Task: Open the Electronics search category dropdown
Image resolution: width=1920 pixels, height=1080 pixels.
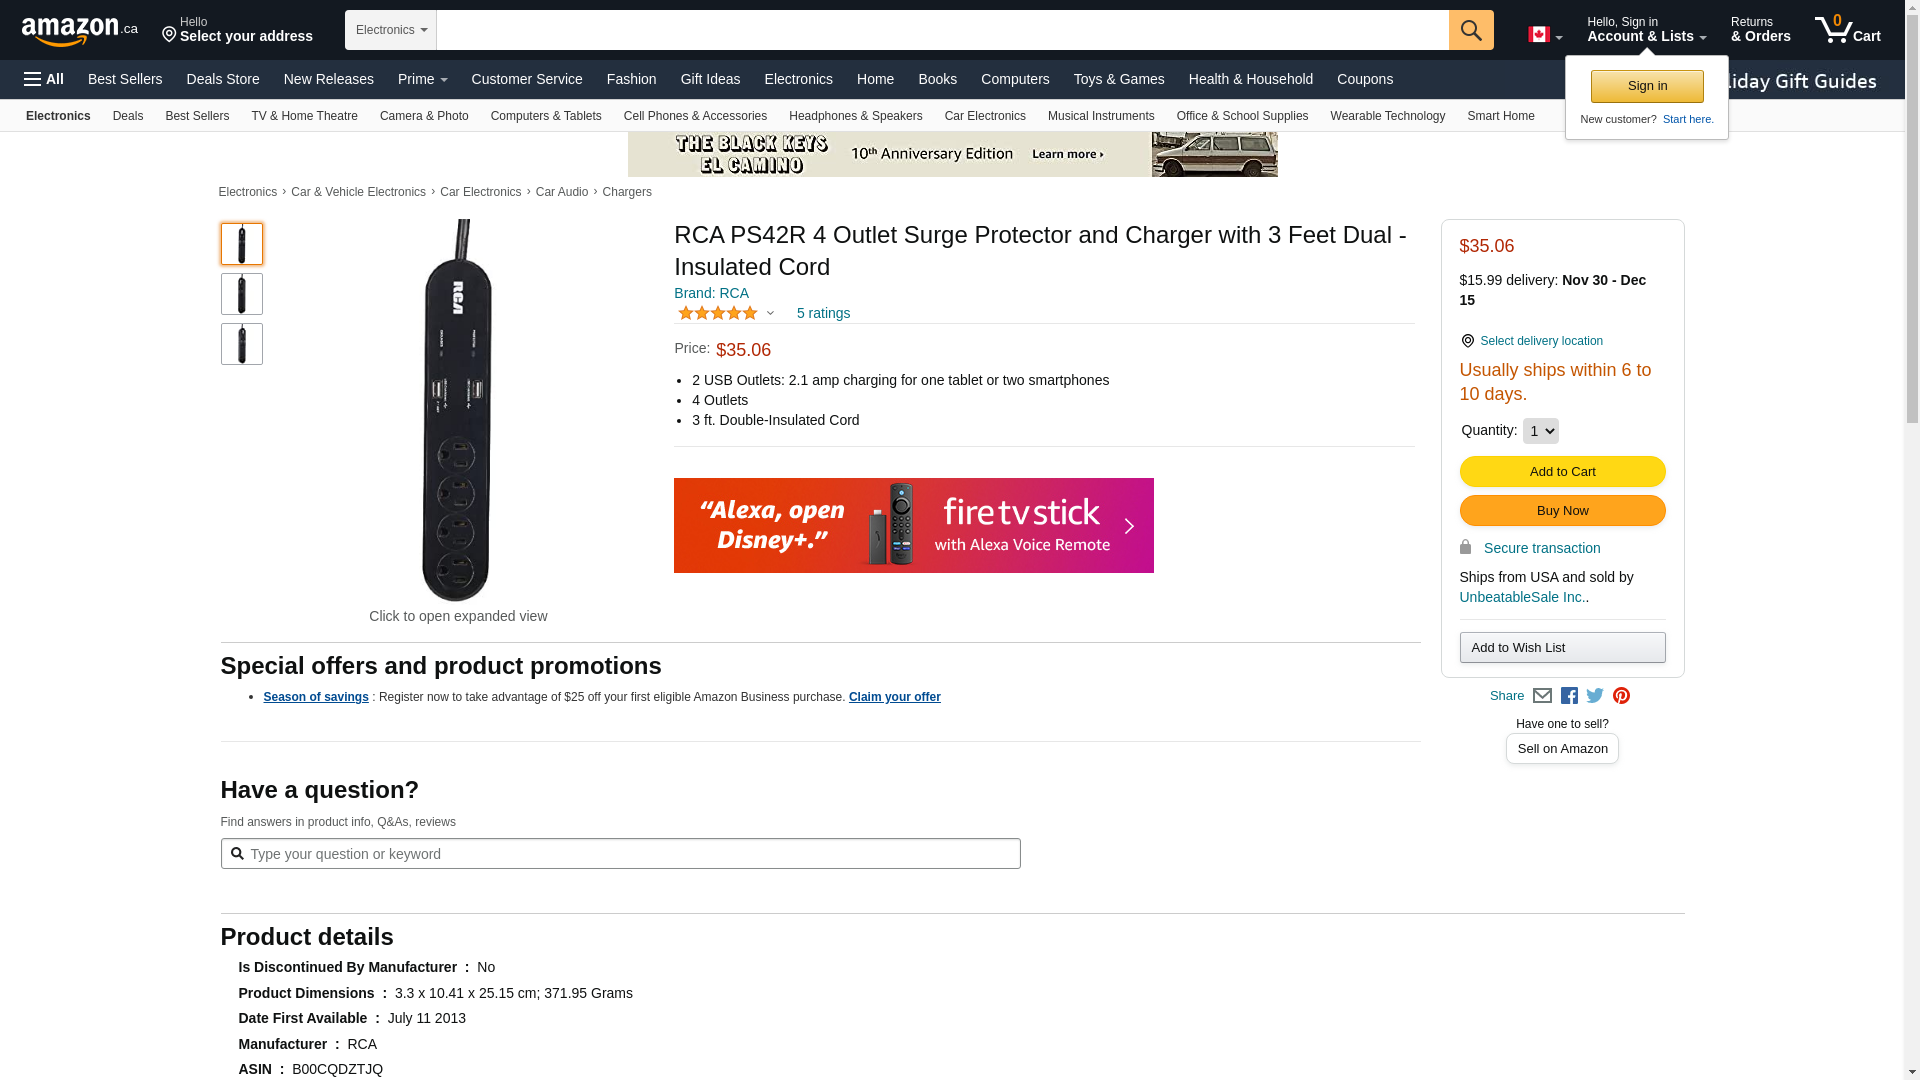Action: point(391,30)
